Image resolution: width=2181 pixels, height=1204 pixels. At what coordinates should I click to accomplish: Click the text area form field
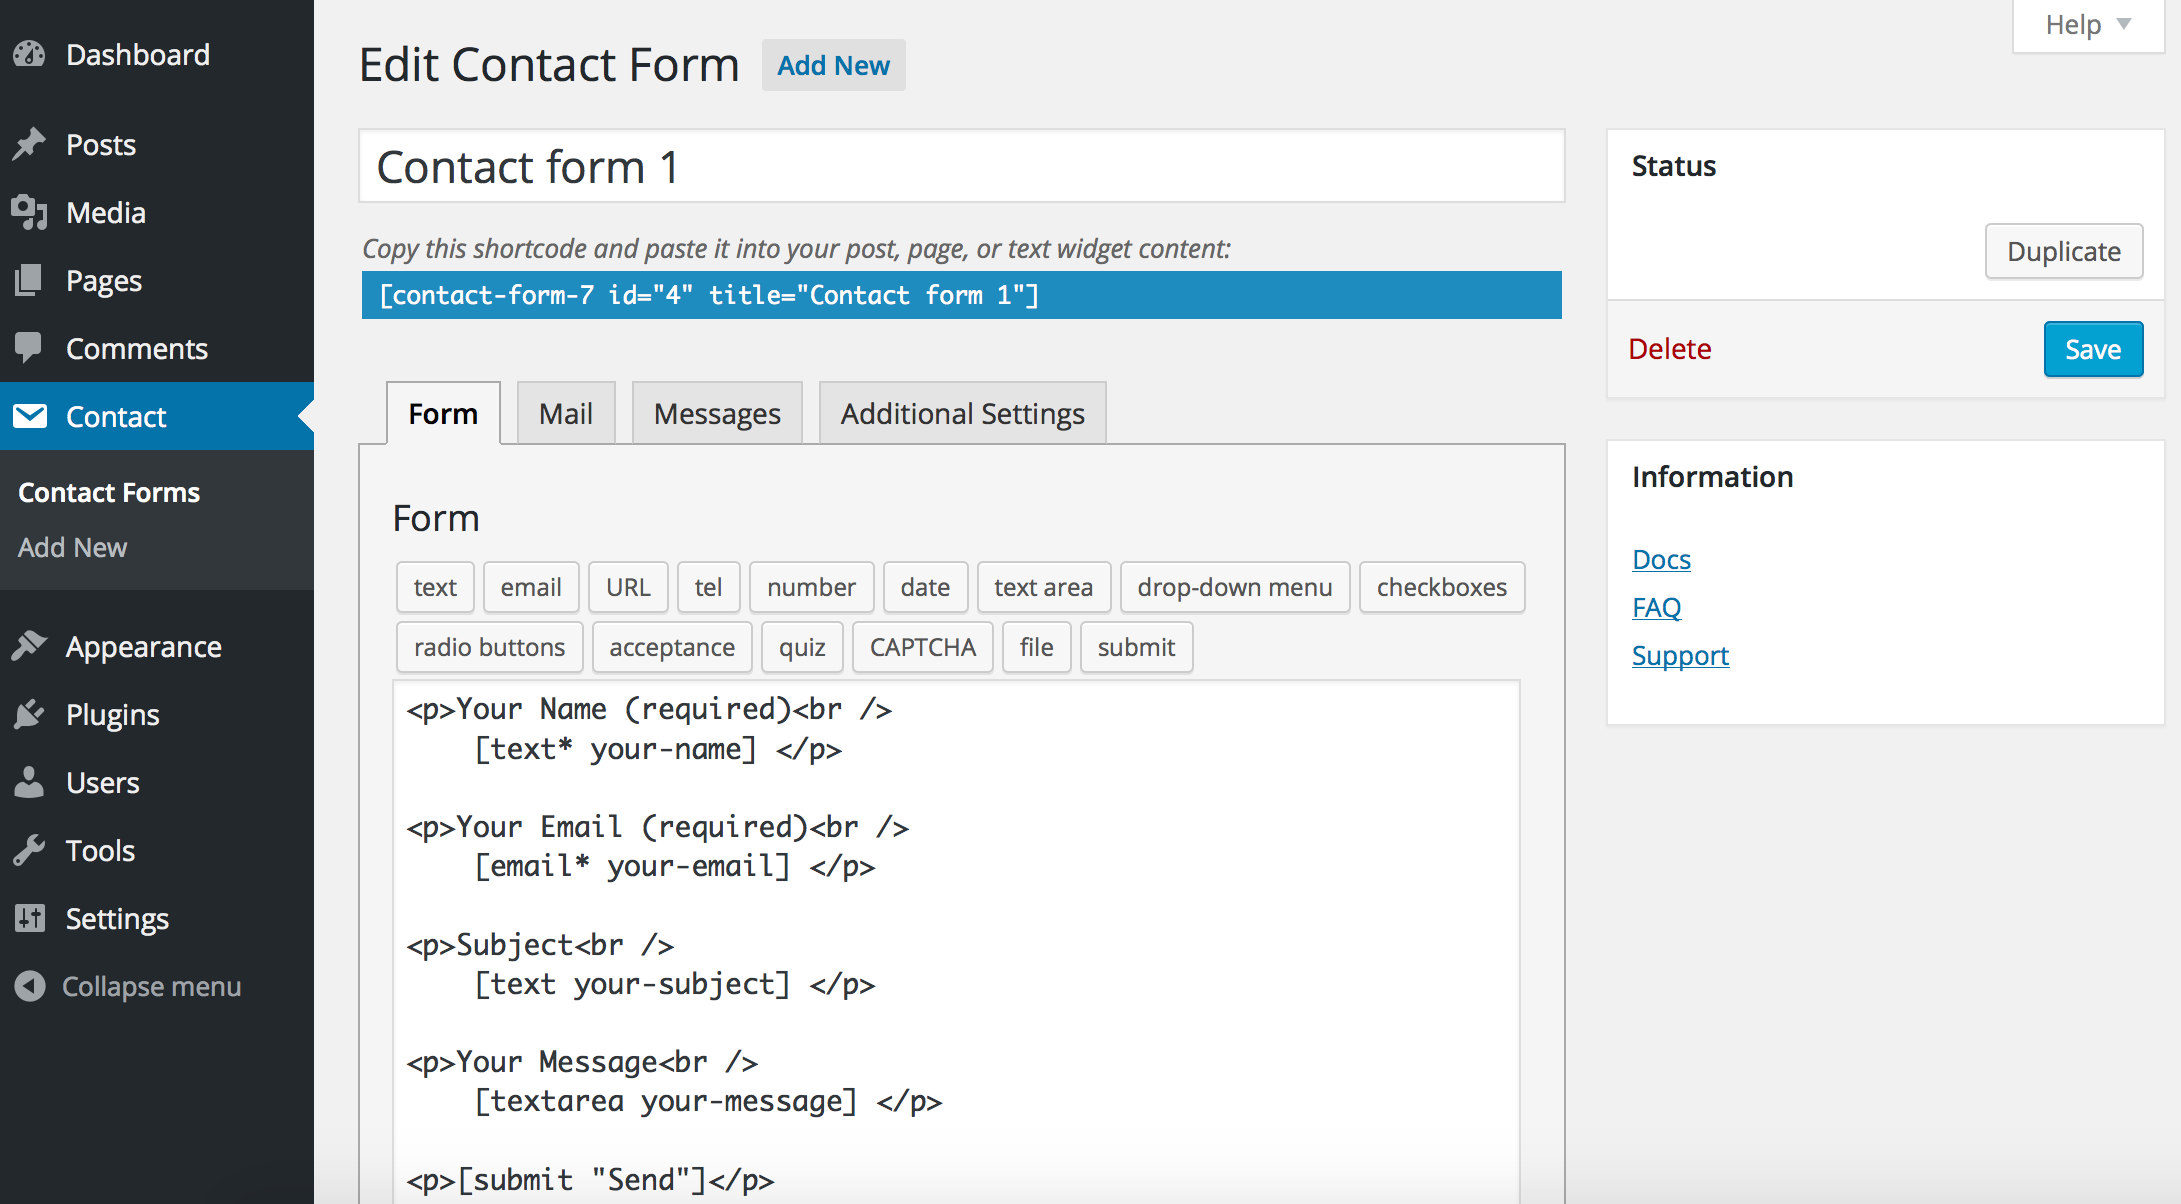[1044, 587]
